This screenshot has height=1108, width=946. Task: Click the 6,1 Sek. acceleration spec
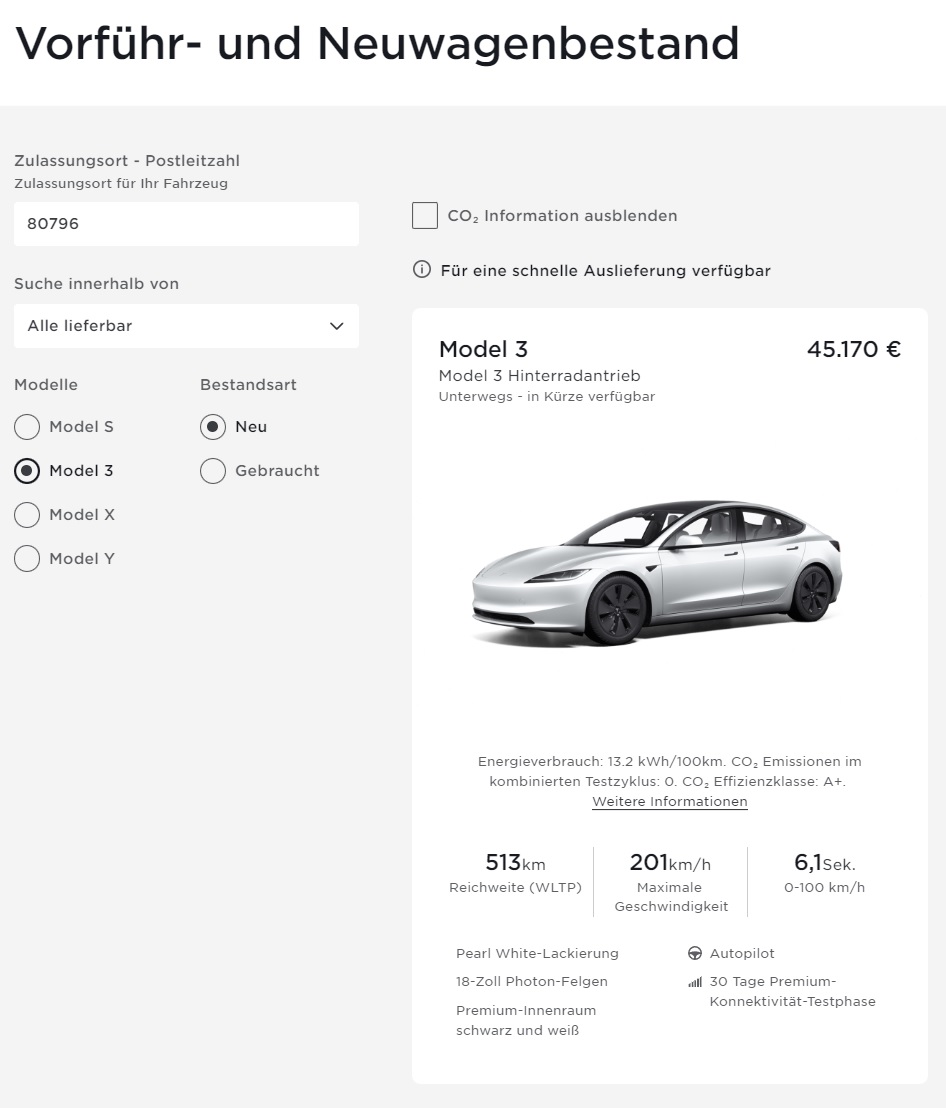tap(824, 862)
